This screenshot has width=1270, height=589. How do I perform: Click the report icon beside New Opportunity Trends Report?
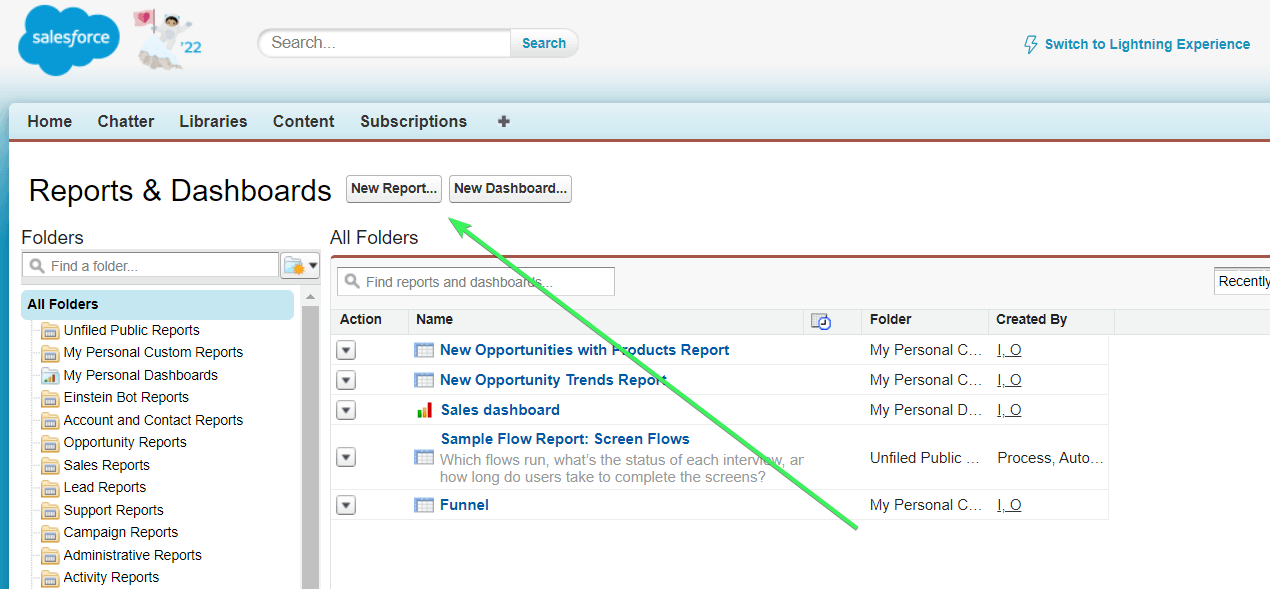(422, 380)
